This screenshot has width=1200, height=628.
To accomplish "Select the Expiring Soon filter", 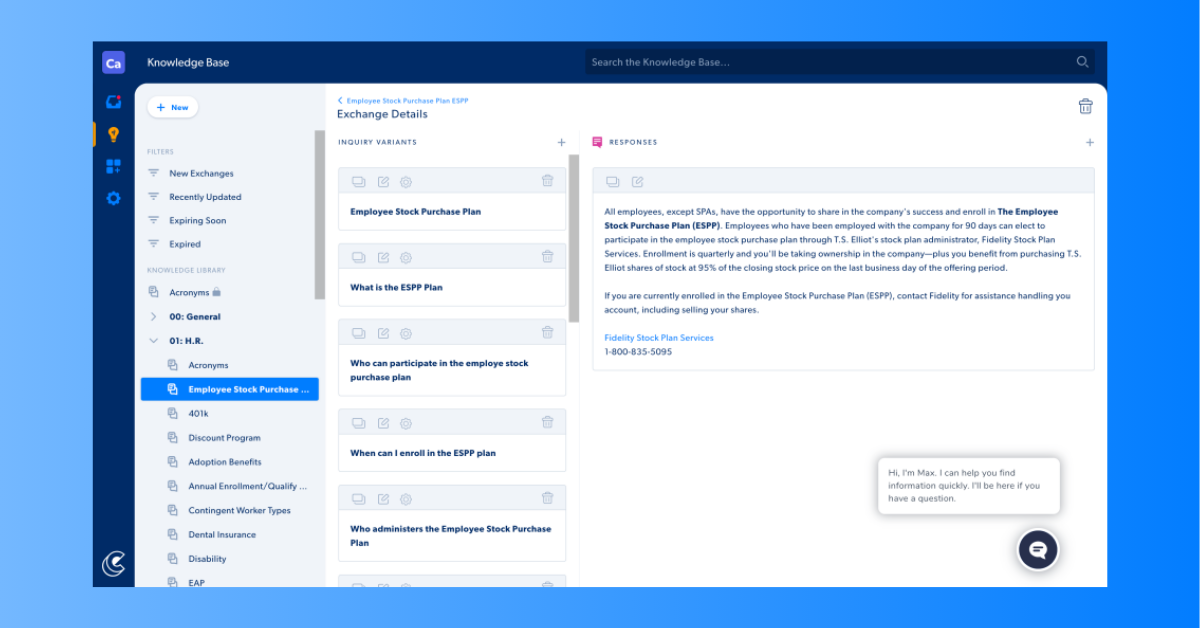I will point(197,221).
